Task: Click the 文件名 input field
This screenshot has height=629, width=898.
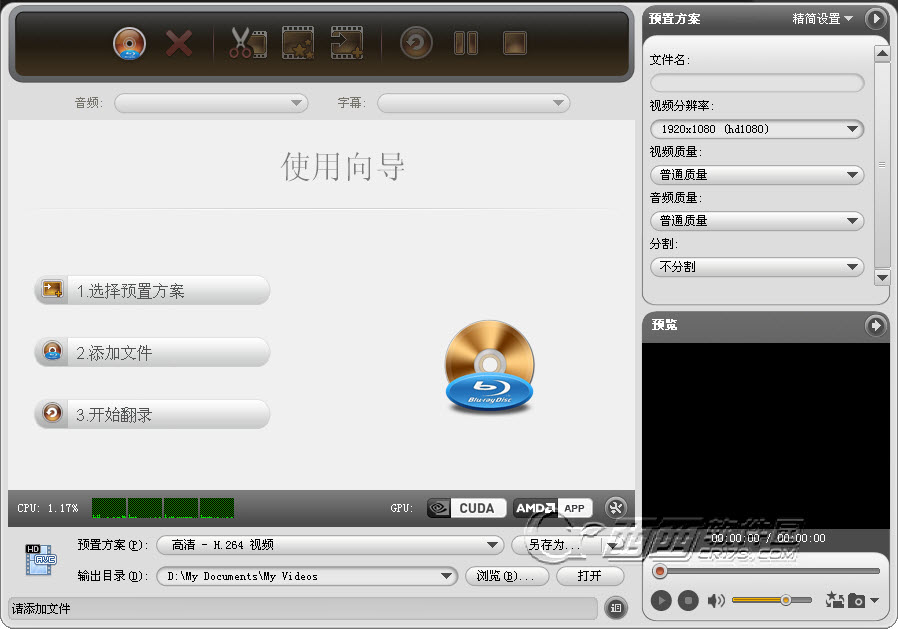Action: [x=757, y=83]
